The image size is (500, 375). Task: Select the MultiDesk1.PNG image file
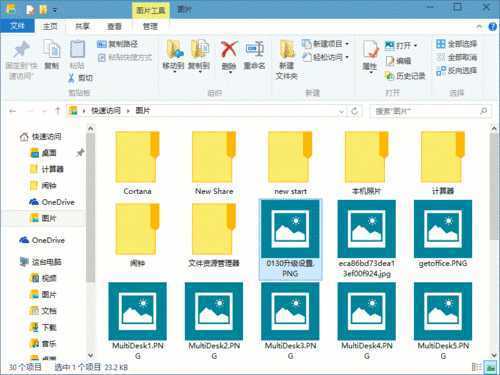tap(137, 321)
